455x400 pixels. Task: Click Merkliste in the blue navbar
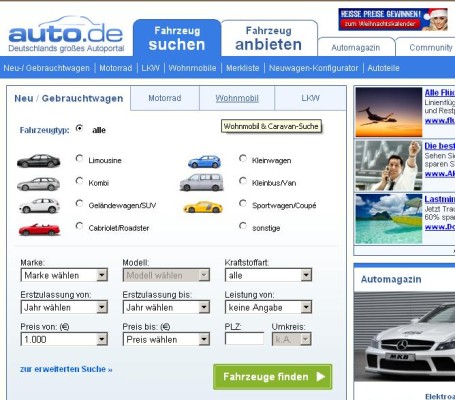point(243,68)
